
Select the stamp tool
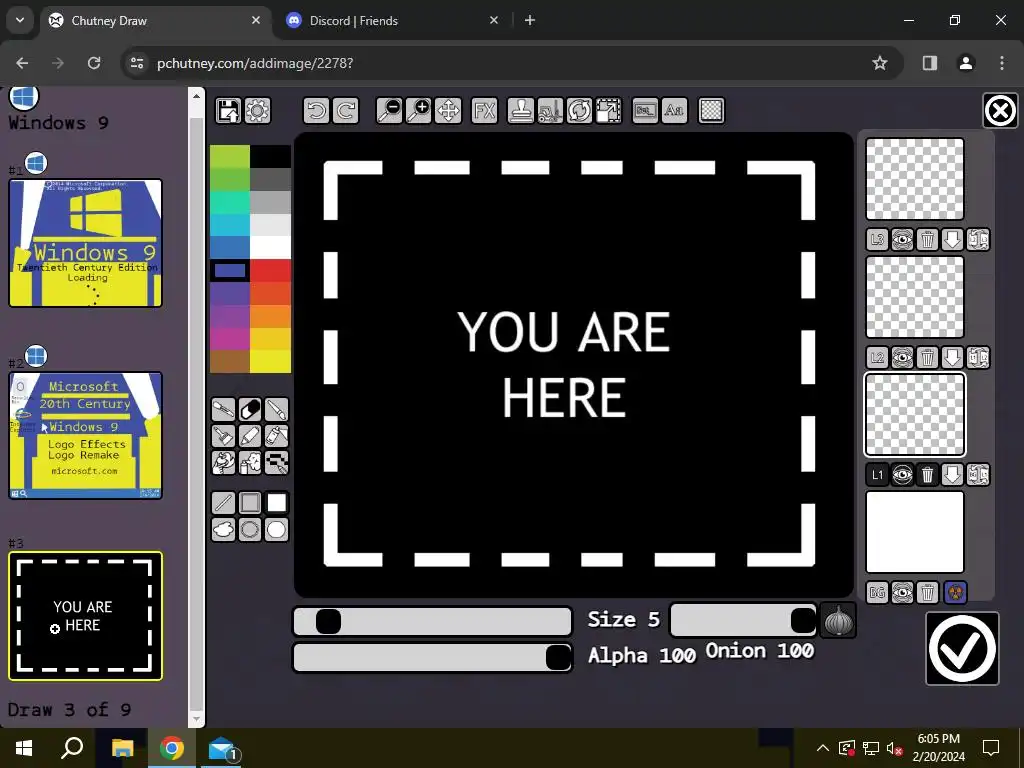(520, 110)
